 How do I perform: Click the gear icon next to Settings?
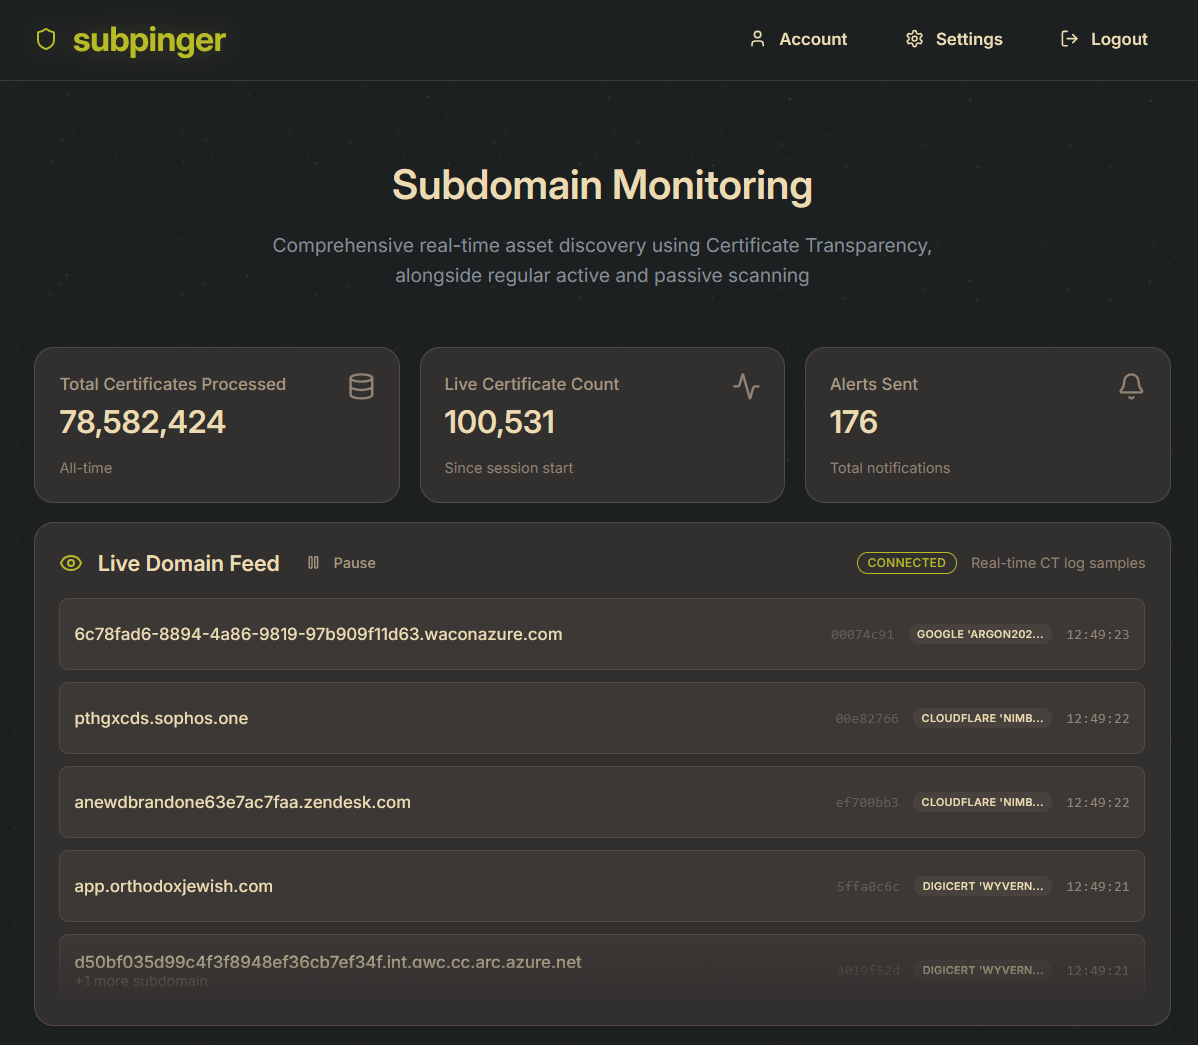(914, 39)
